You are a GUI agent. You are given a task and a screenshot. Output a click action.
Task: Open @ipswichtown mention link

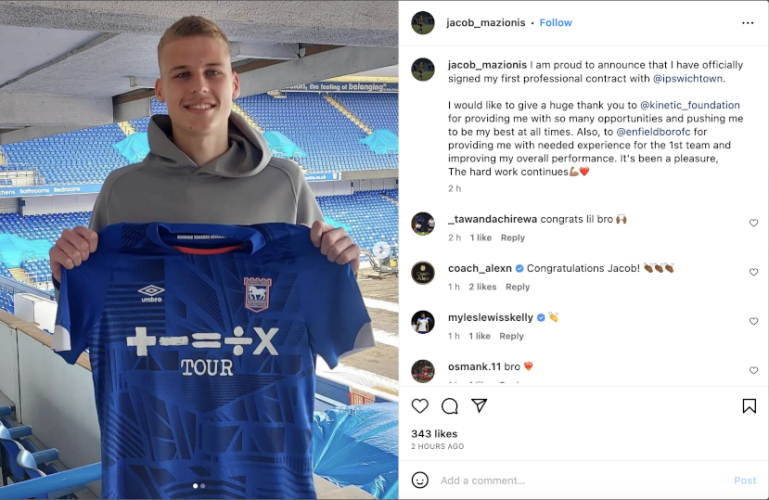pos(688,78)
